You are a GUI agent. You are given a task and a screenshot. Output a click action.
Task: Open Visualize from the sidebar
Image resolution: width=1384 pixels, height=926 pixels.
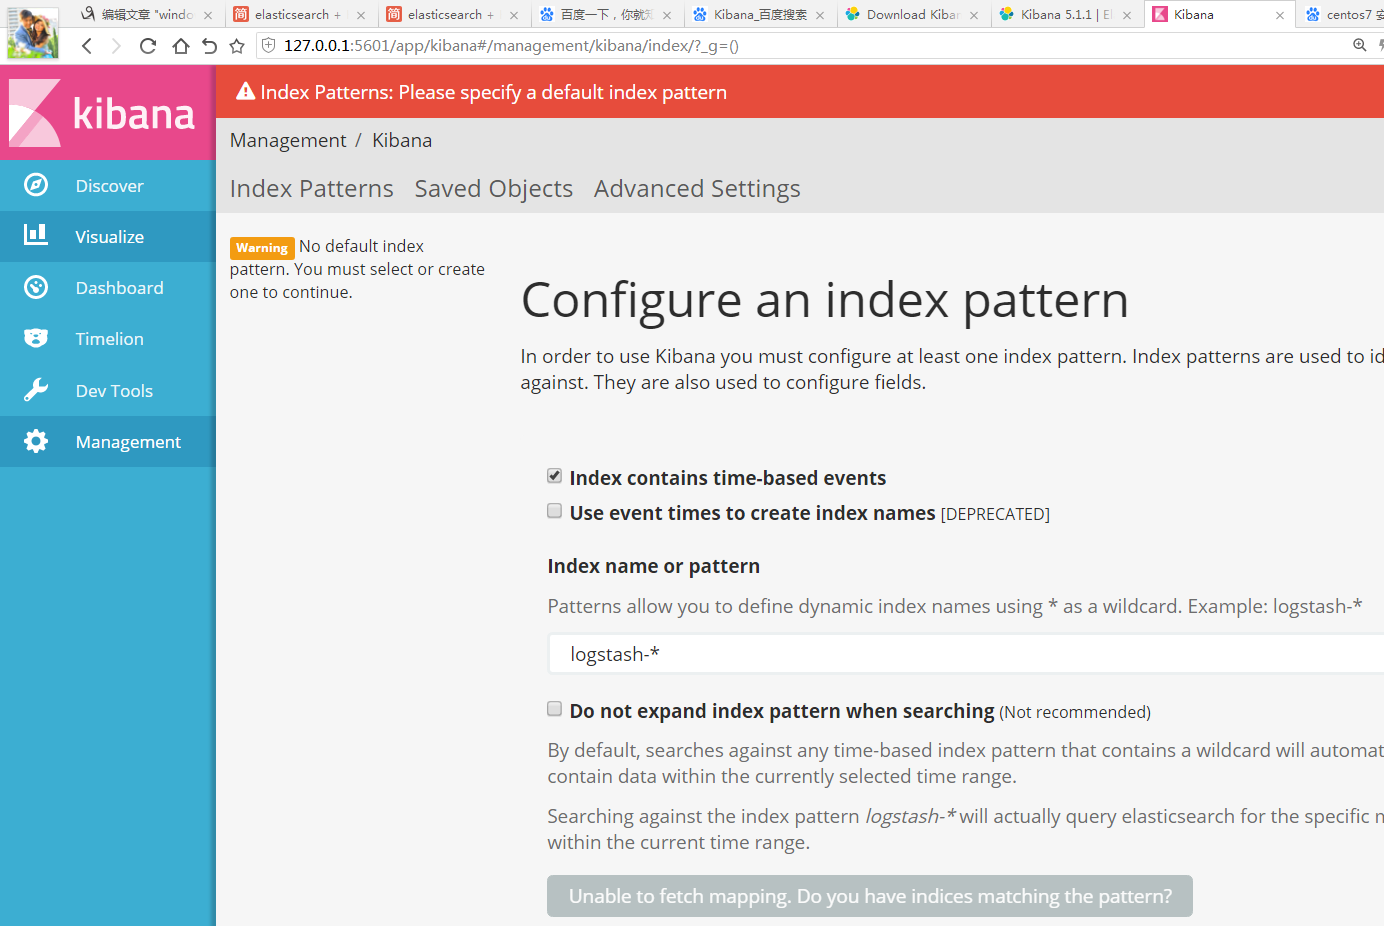tap(108, 237)
